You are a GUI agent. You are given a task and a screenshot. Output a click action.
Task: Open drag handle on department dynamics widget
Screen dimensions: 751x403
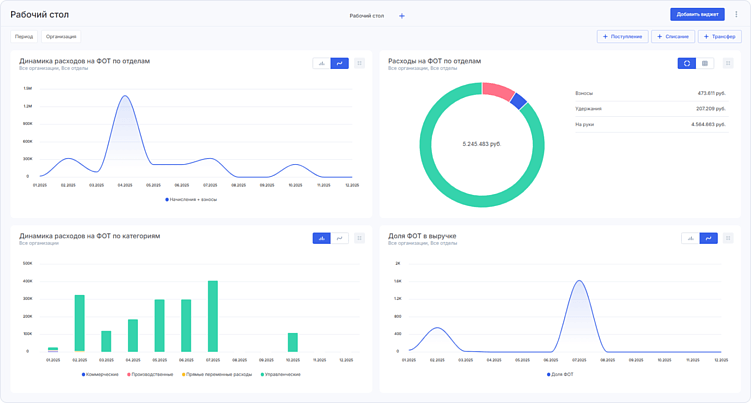360,63
